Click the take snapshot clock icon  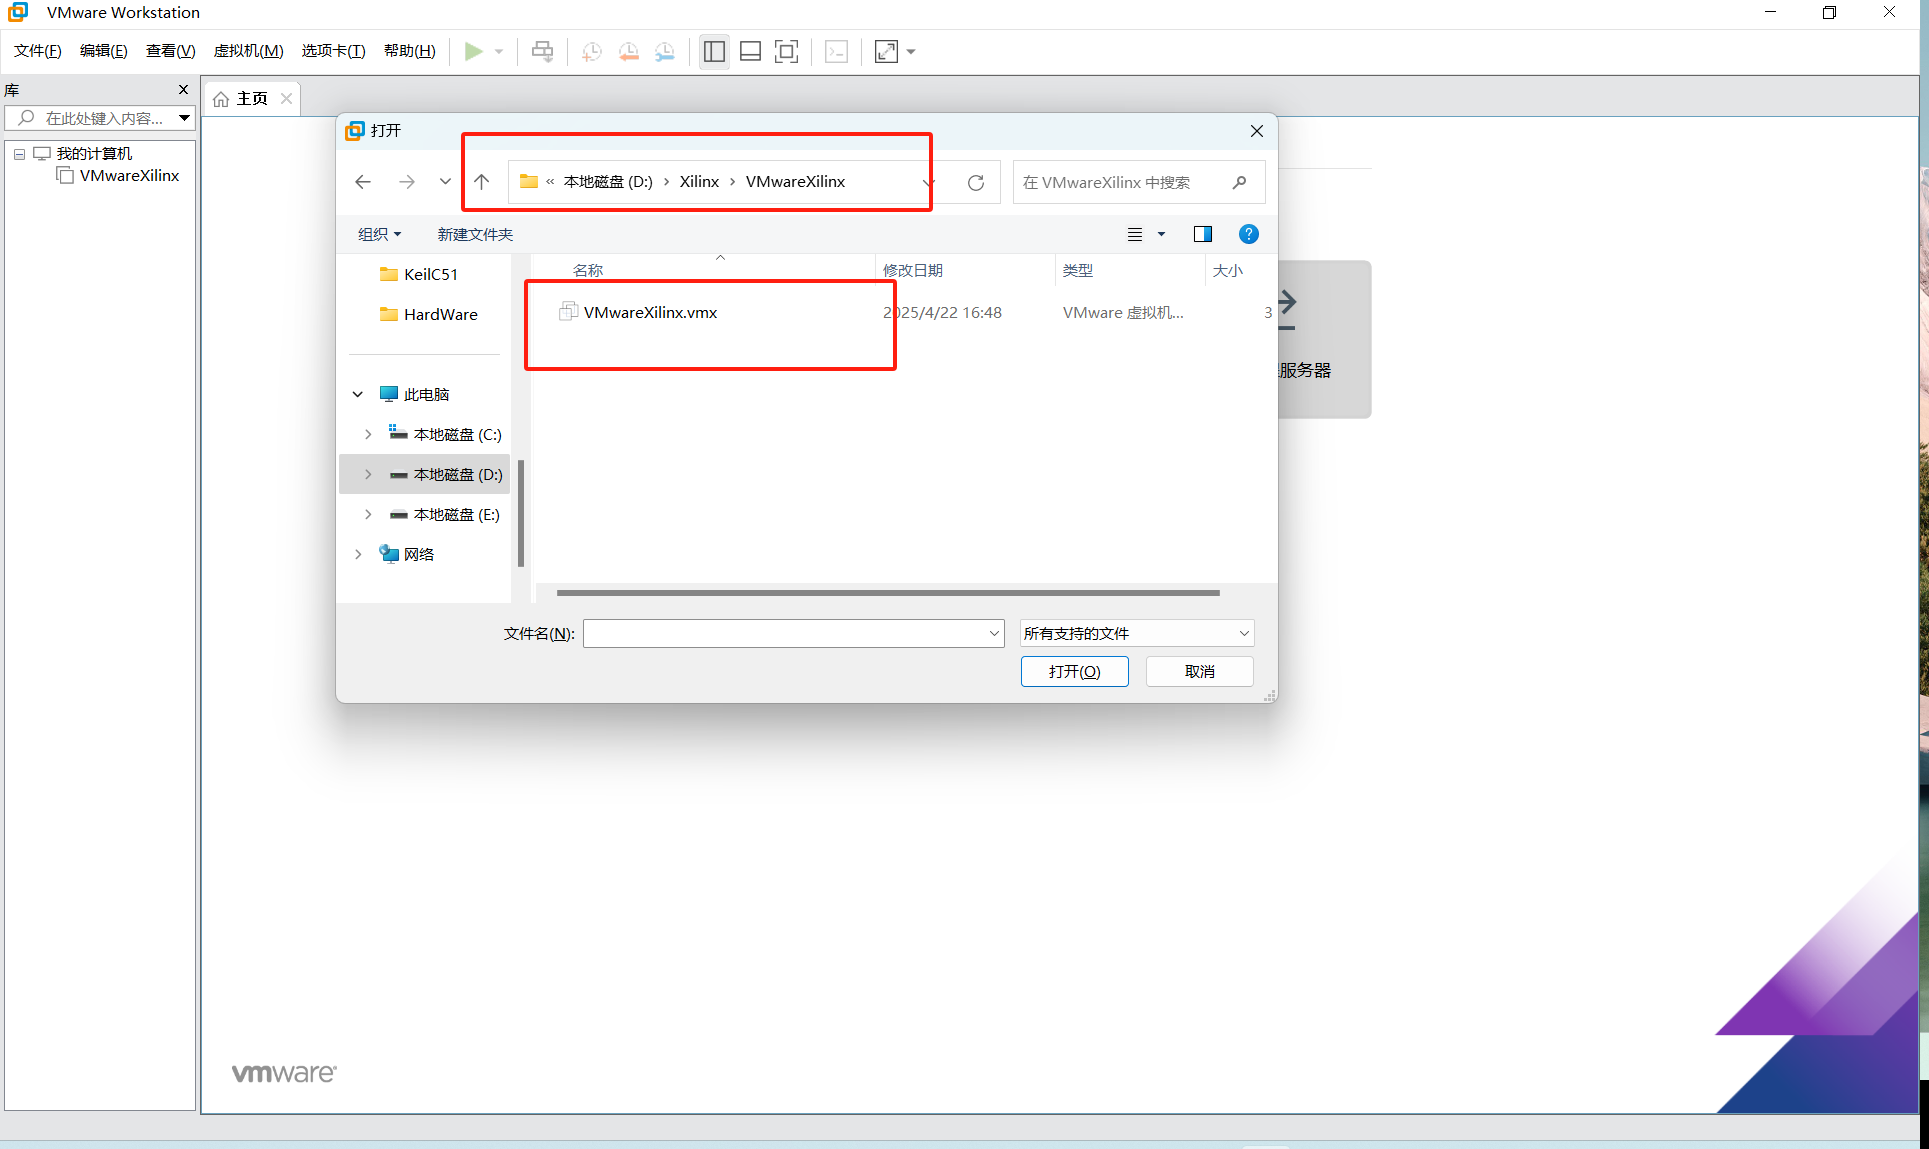pos(591,51)
